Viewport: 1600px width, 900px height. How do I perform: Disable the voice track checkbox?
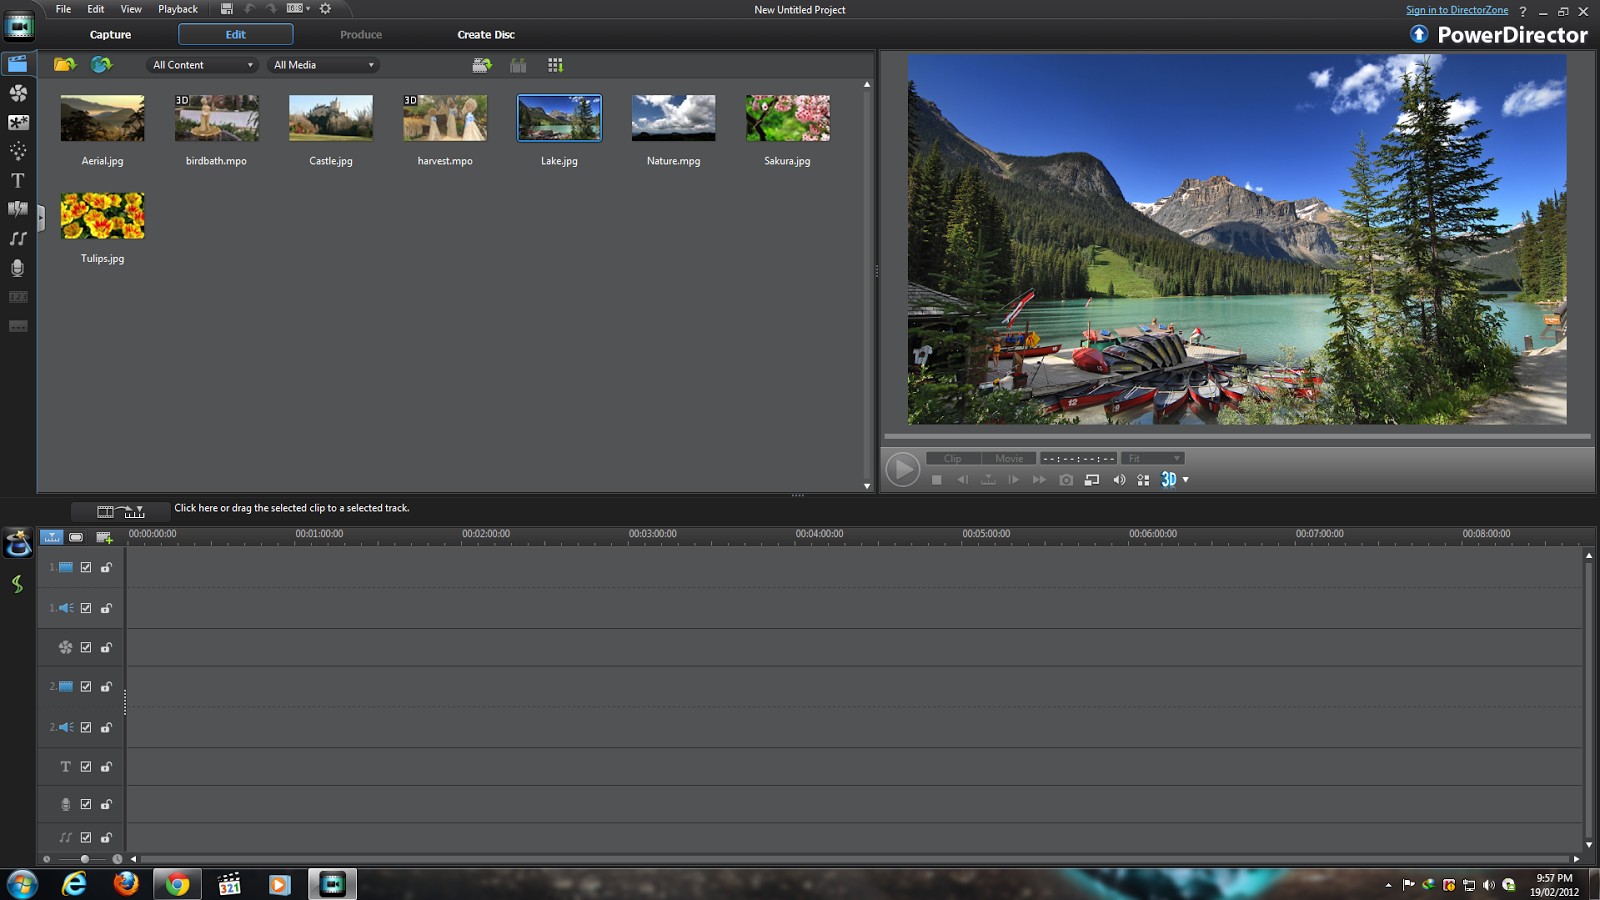pyautogui.click(x=86, y=804)
